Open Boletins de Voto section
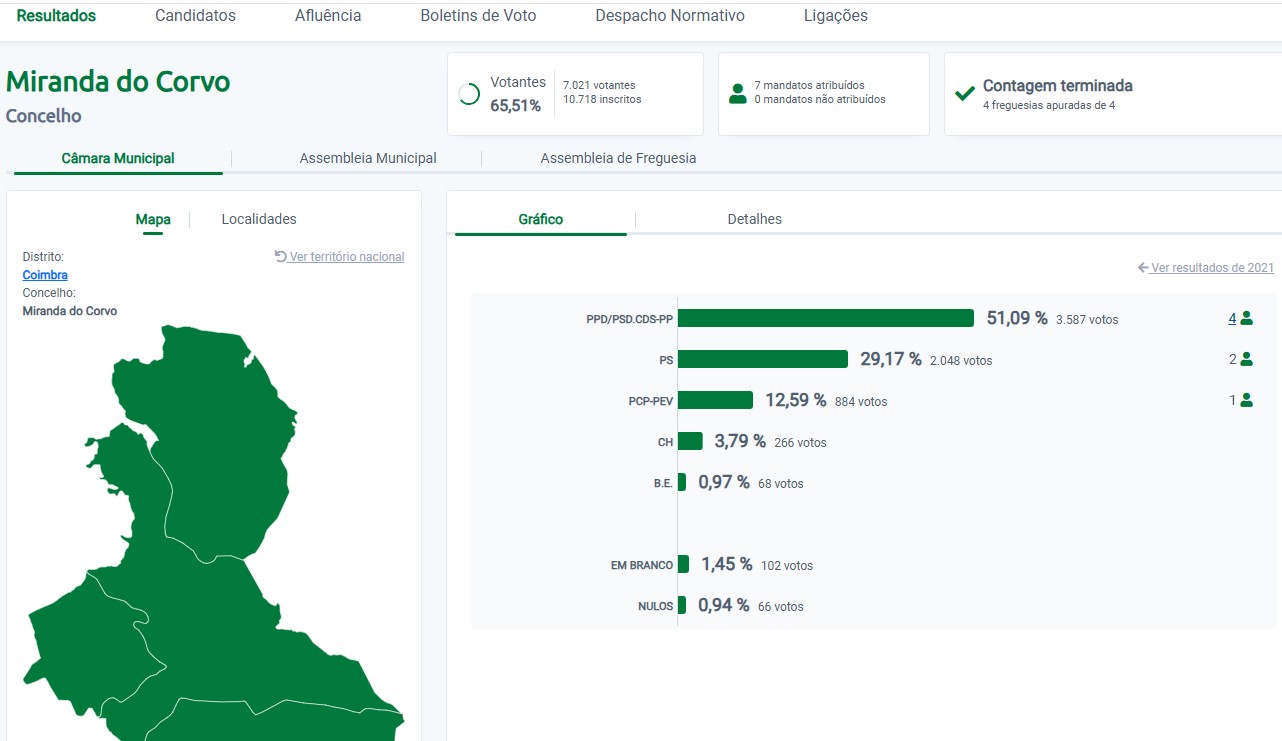The image size is (1282, 741). [x=478, y=16]
